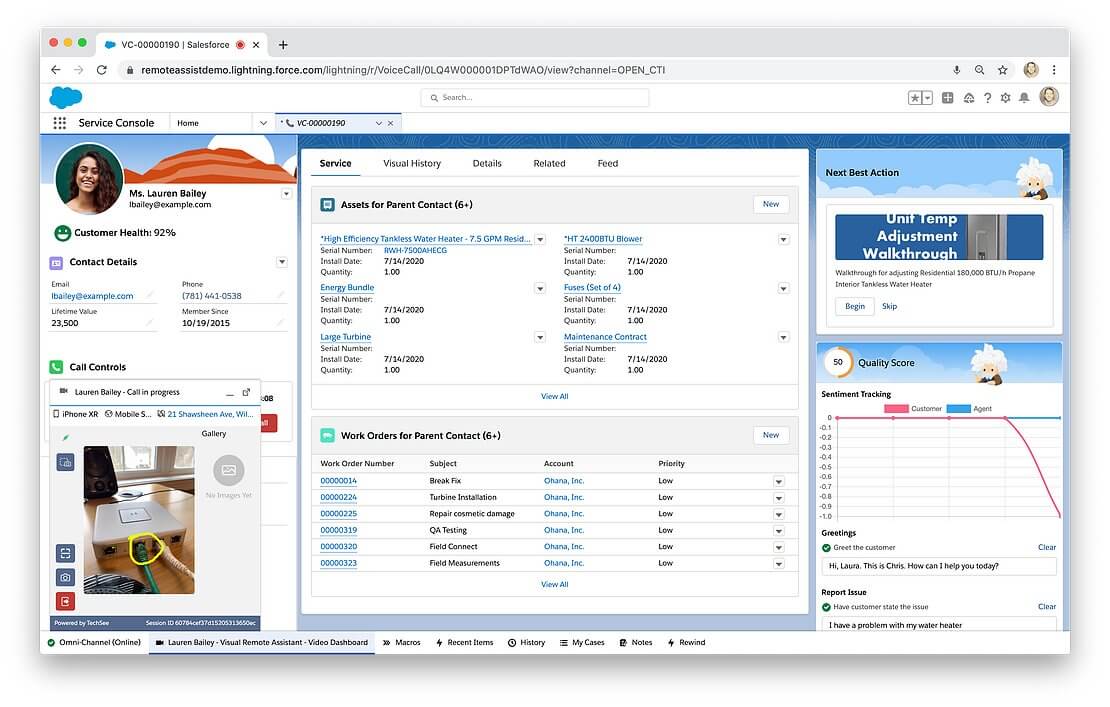Click New in Work Orders section
This screenshot has height=707, width=1110.
coord(770,435)
